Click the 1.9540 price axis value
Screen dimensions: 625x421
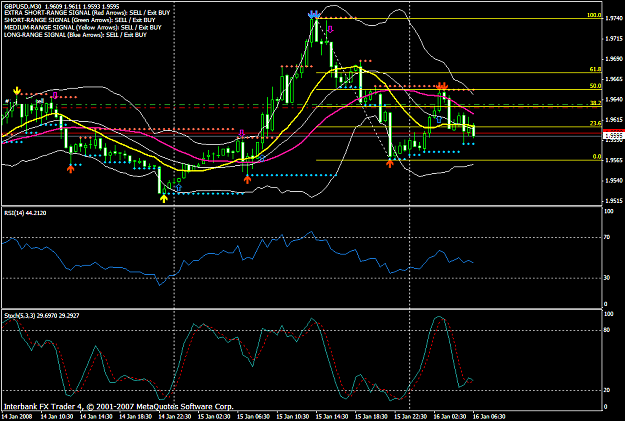[x=614, y=181]
